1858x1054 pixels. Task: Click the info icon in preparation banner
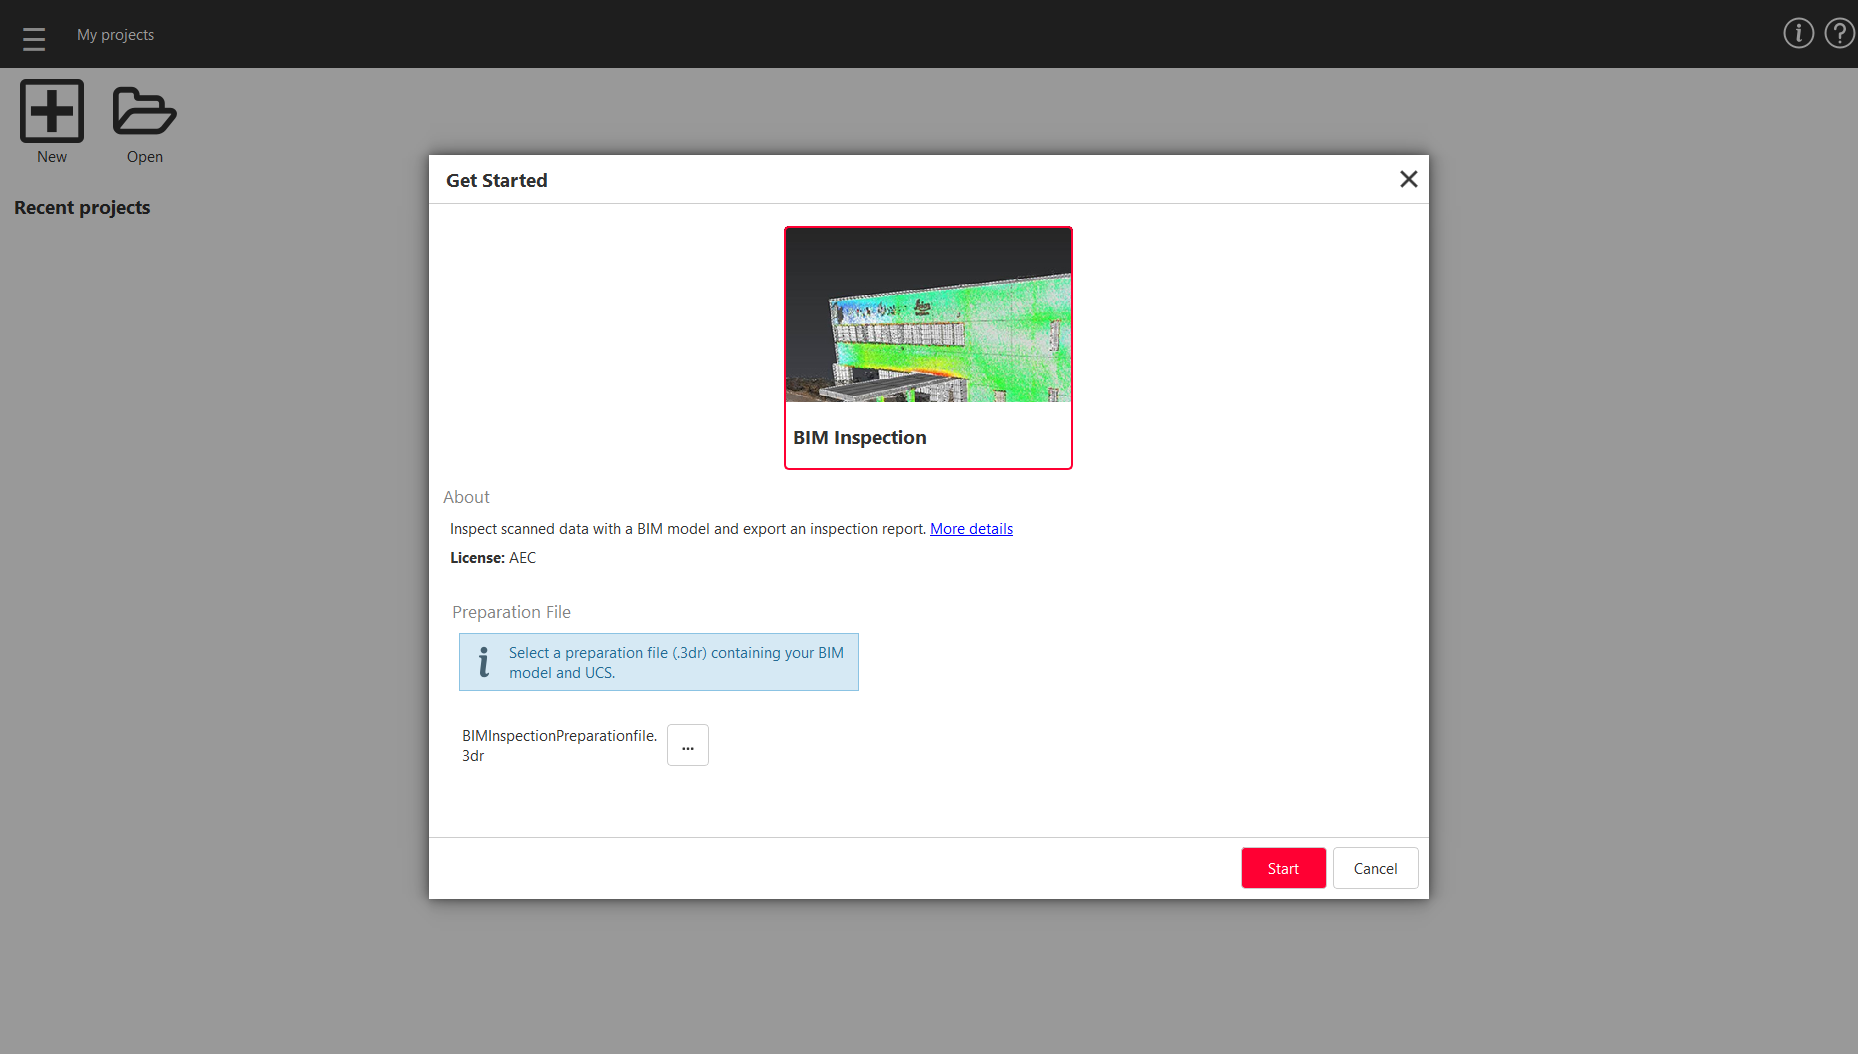click(x=484, y=662)
